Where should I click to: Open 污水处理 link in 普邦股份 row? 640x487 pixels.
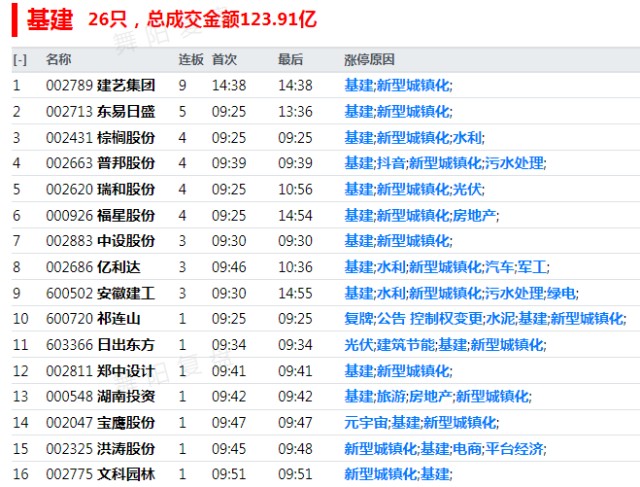click(x=514, y=163)
